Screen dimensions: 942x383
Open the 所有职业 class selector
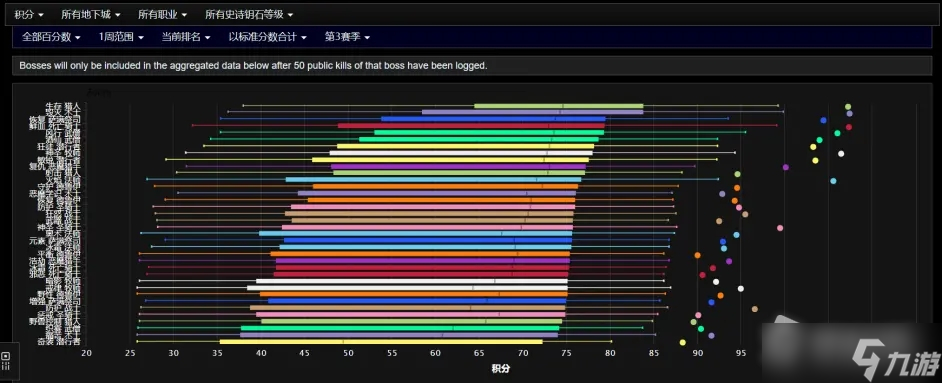click(x=162, y=14)
